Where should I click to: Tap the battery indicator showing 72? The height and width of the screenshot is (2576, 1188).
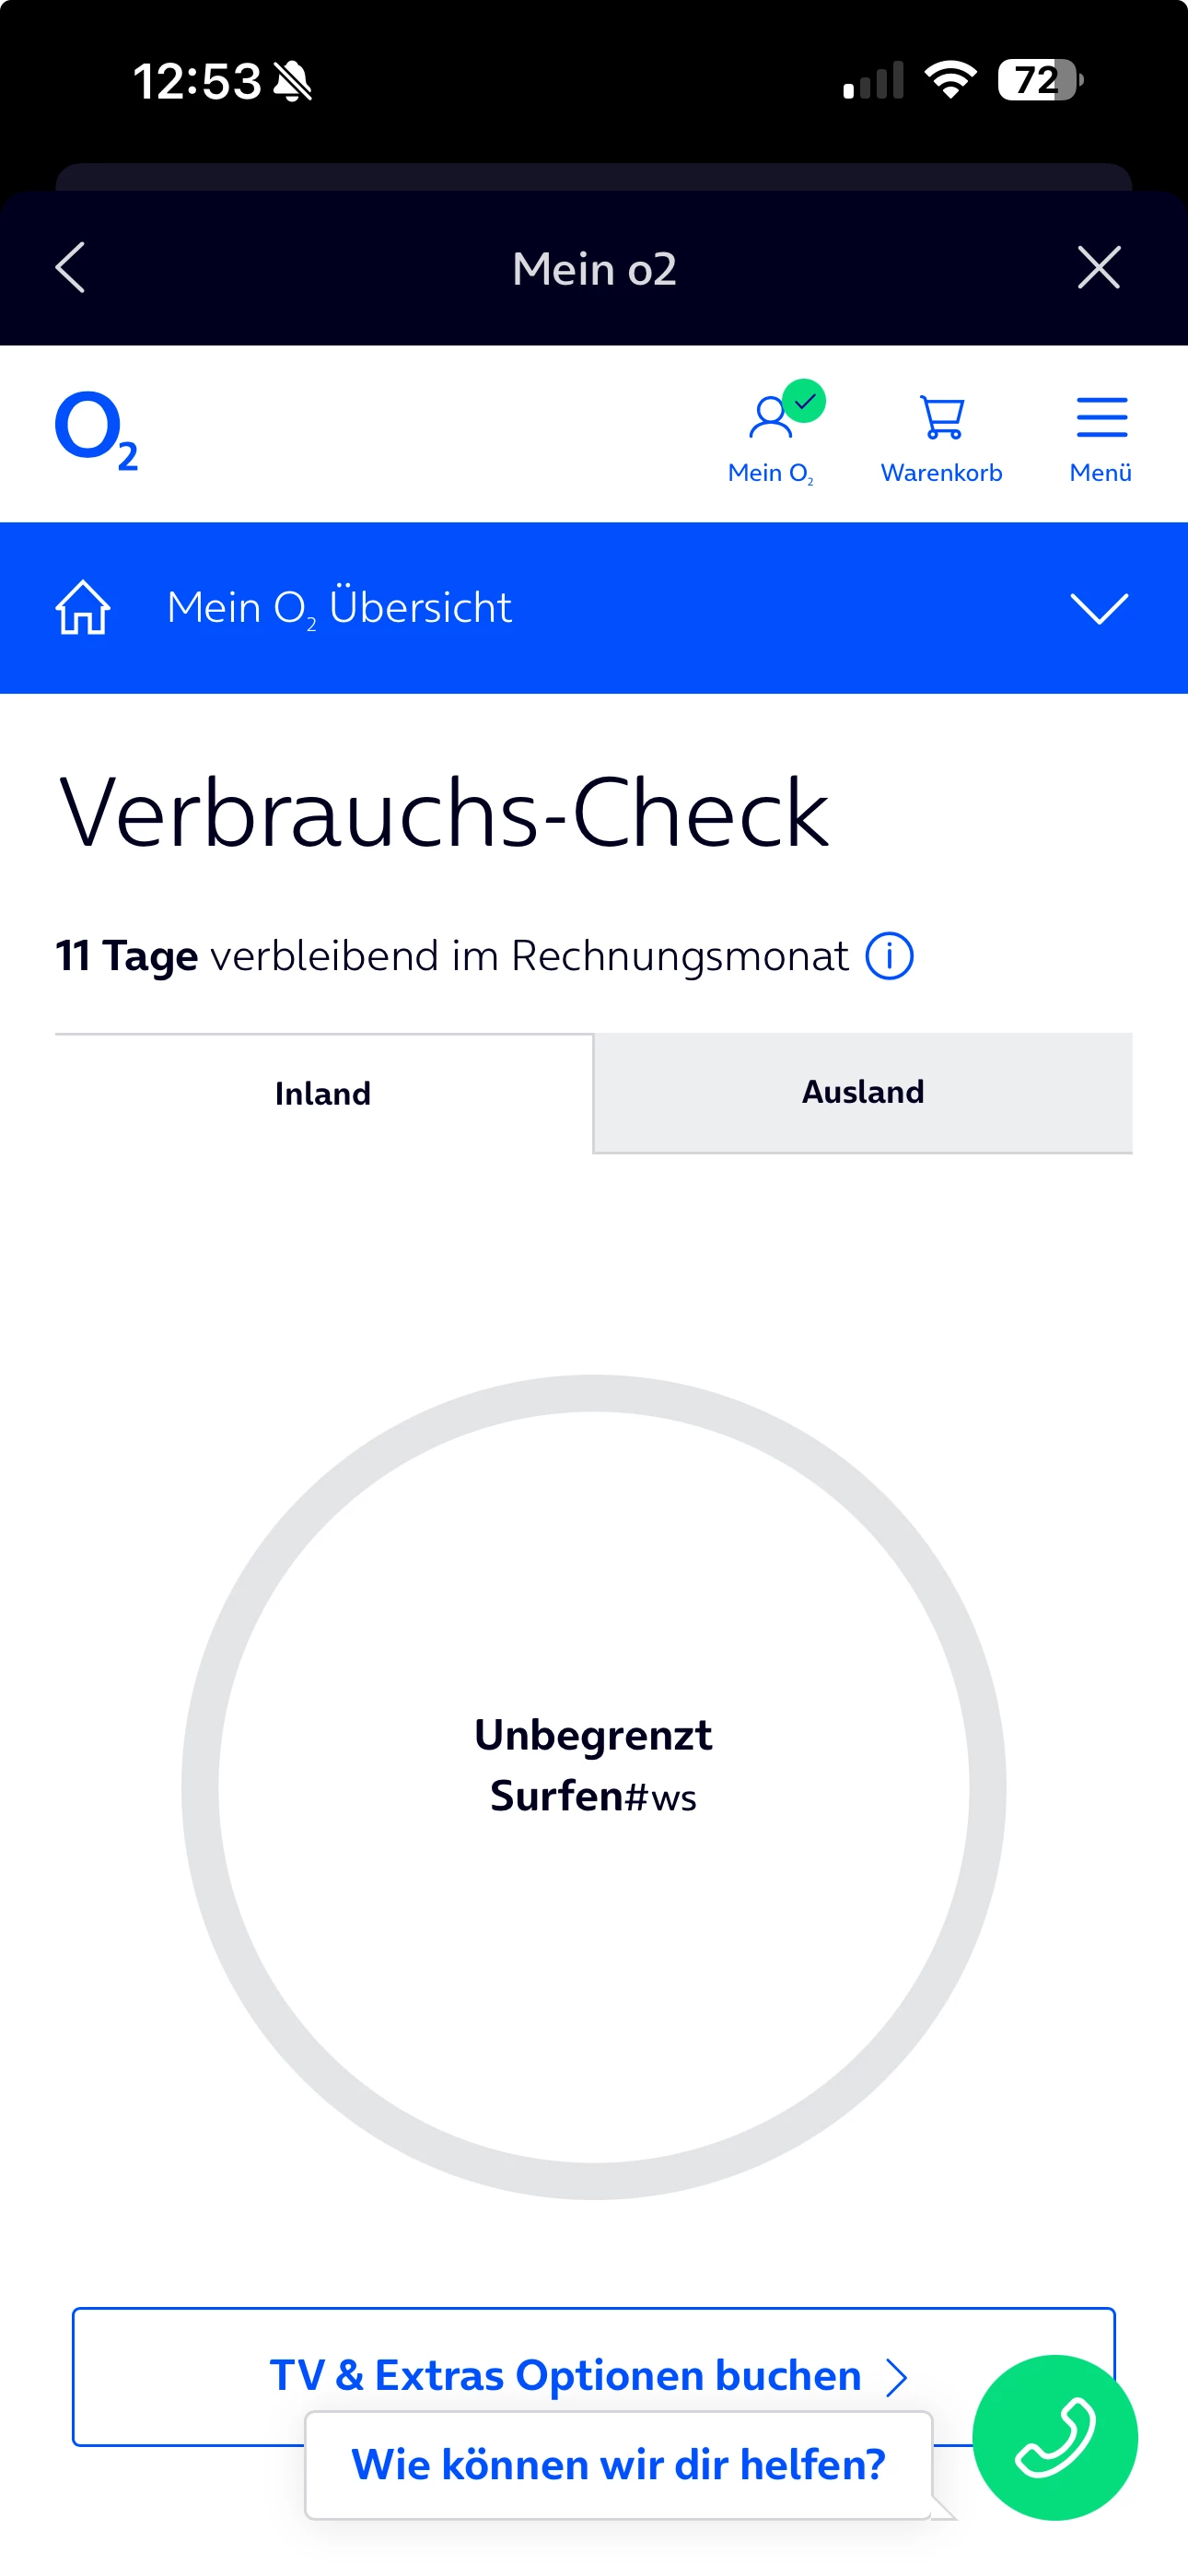(1040, 80)
